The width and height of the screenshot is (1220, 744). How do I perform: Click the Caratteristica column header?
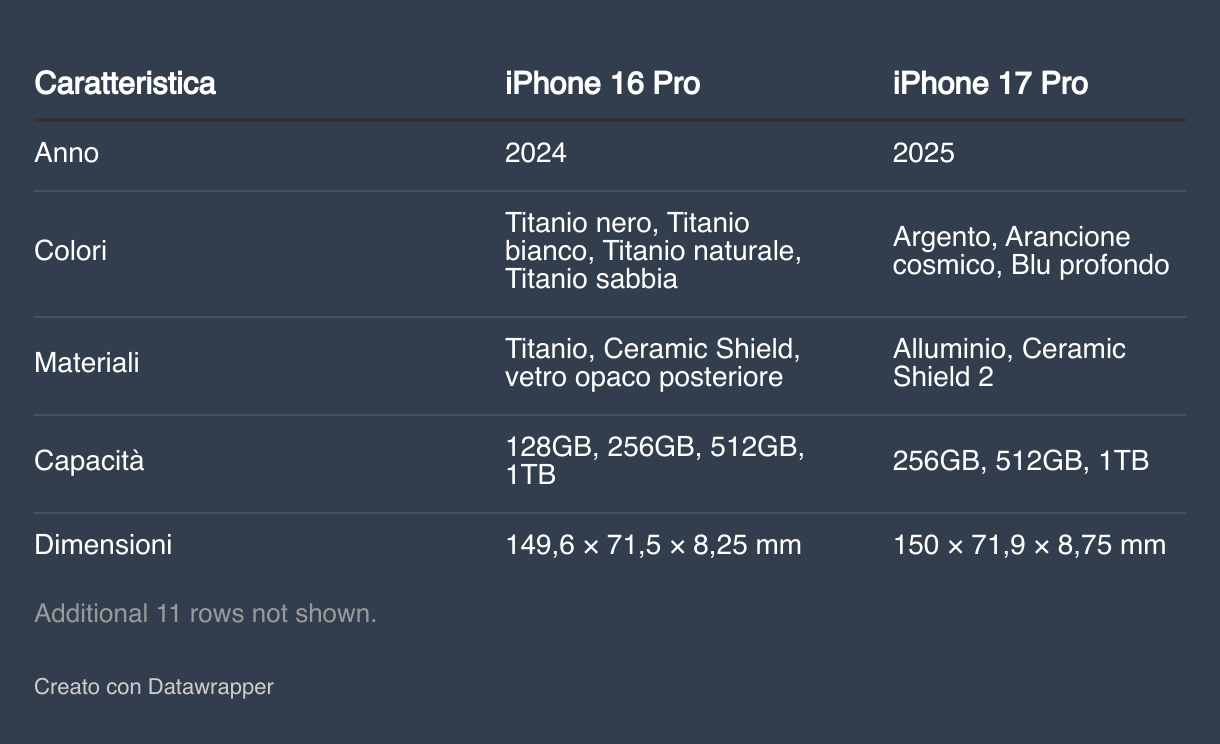coord(125,83)
